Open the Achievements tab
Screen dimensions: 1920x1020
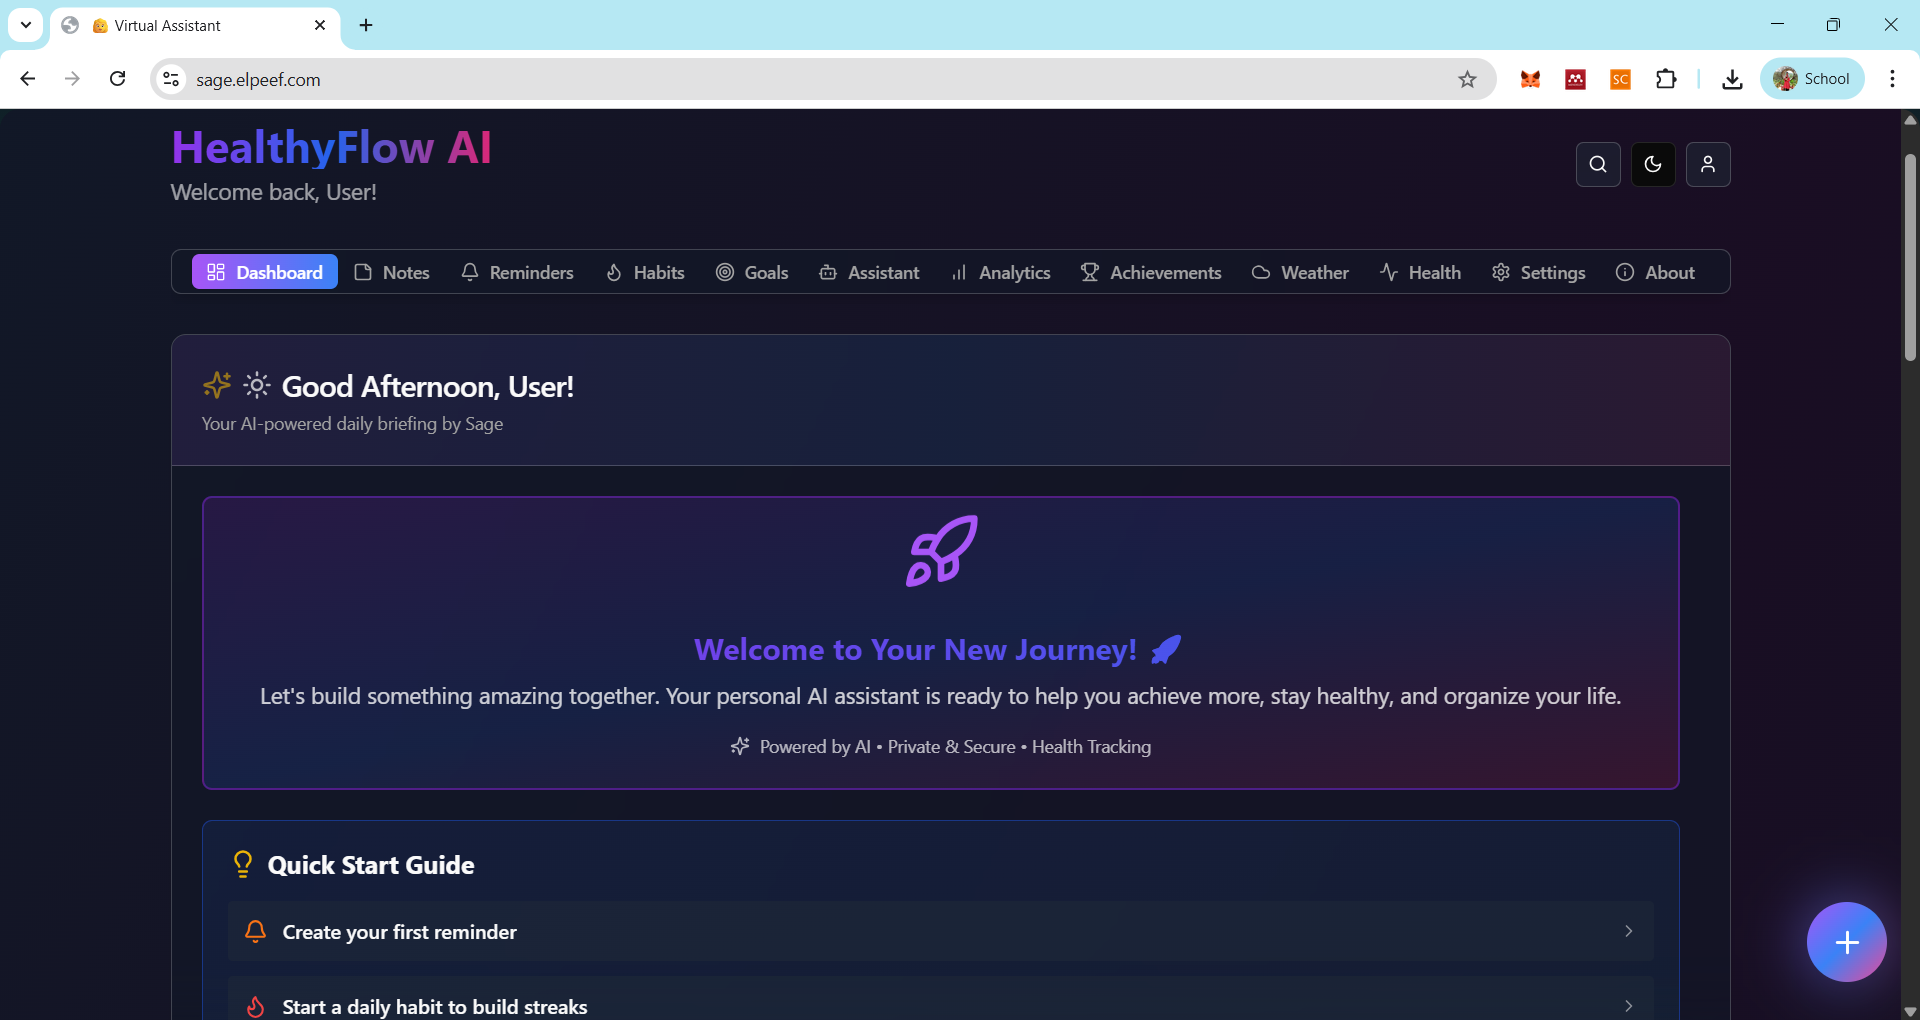click(1151, 272)
